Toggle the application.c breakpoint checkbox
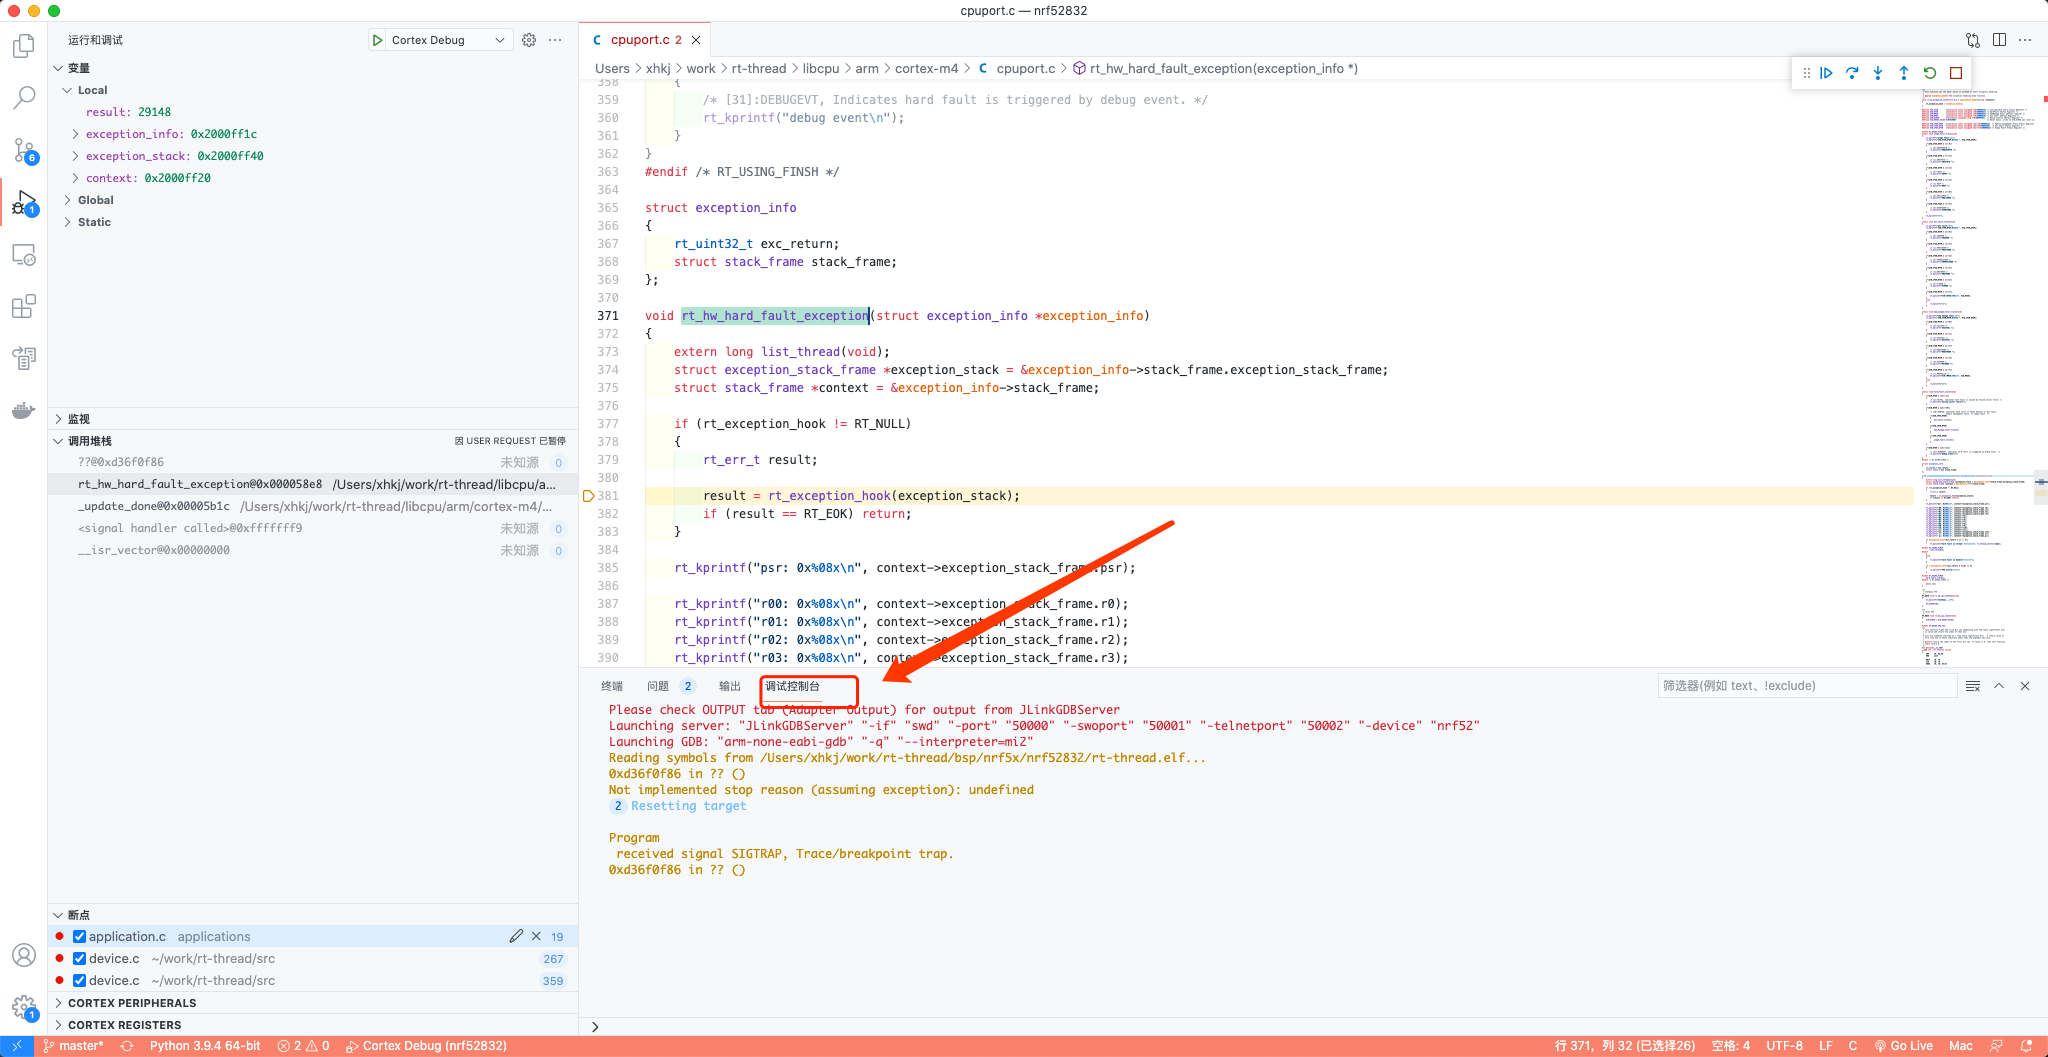Viewport: 2048px width, 1057px height. [79, 936]
